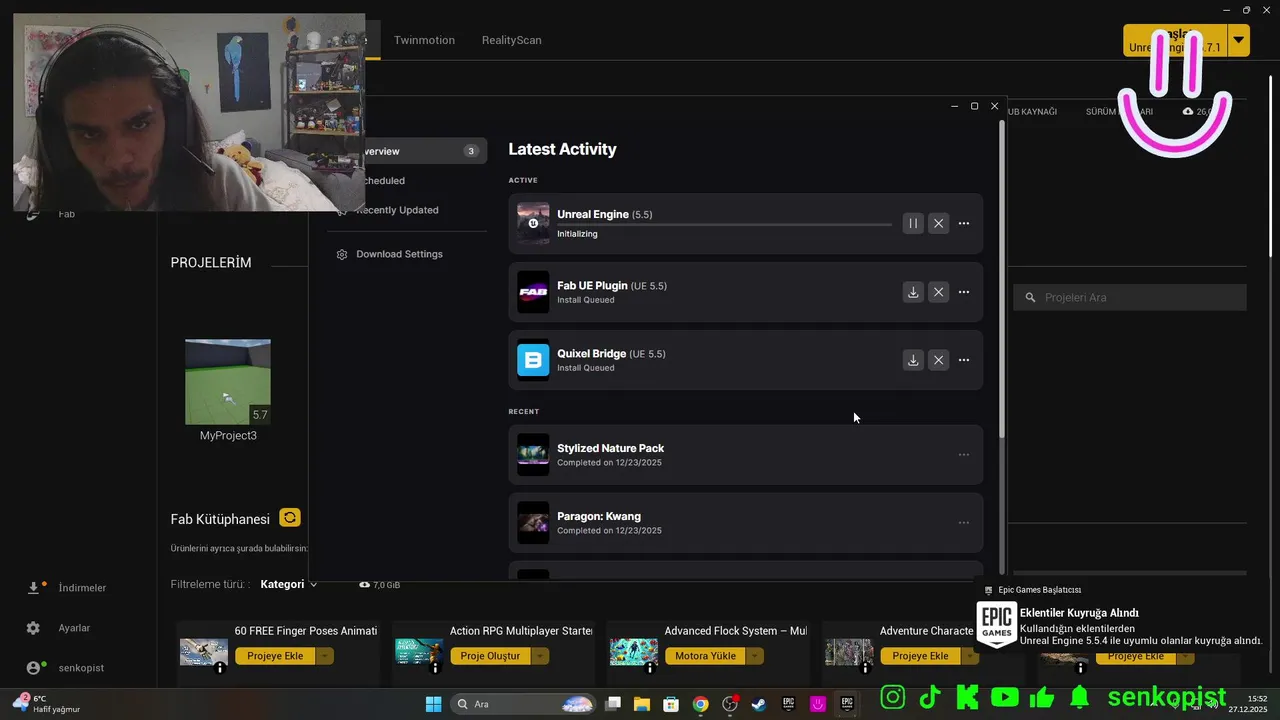Click the 7,0 GiB storage indicator

379,584
